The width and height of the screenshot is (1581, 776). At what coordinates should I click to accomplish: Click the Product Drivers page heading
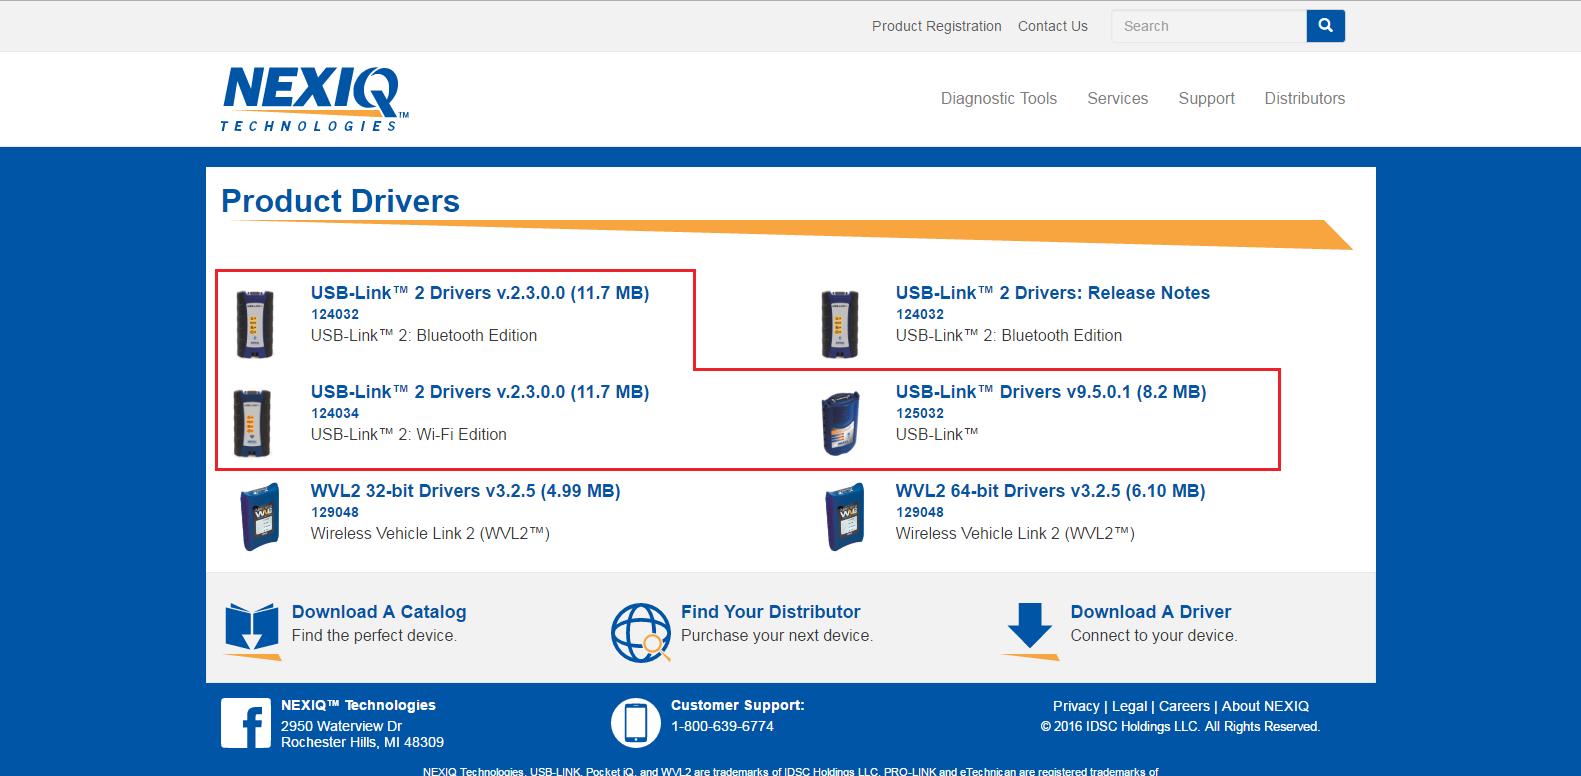click(340, 201)
